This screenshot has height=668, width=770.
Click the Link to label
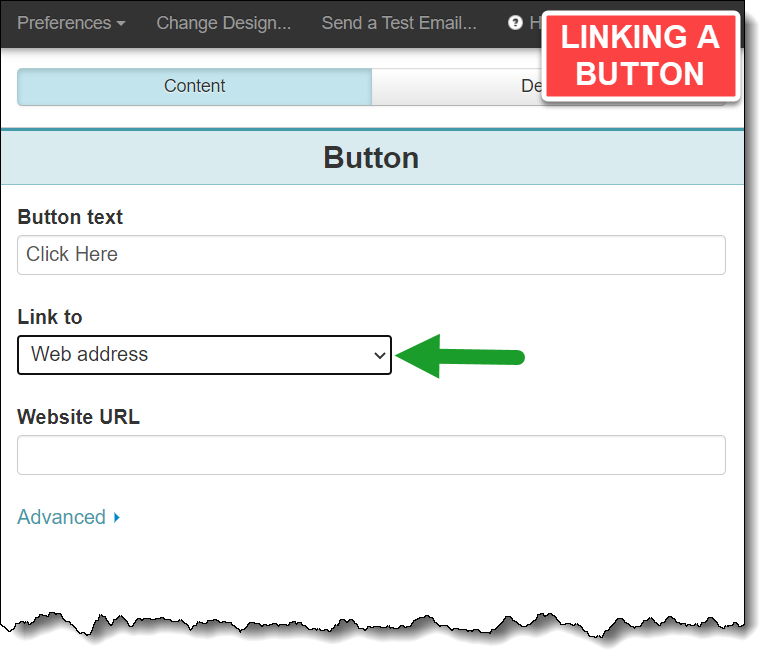click(50, 317)
